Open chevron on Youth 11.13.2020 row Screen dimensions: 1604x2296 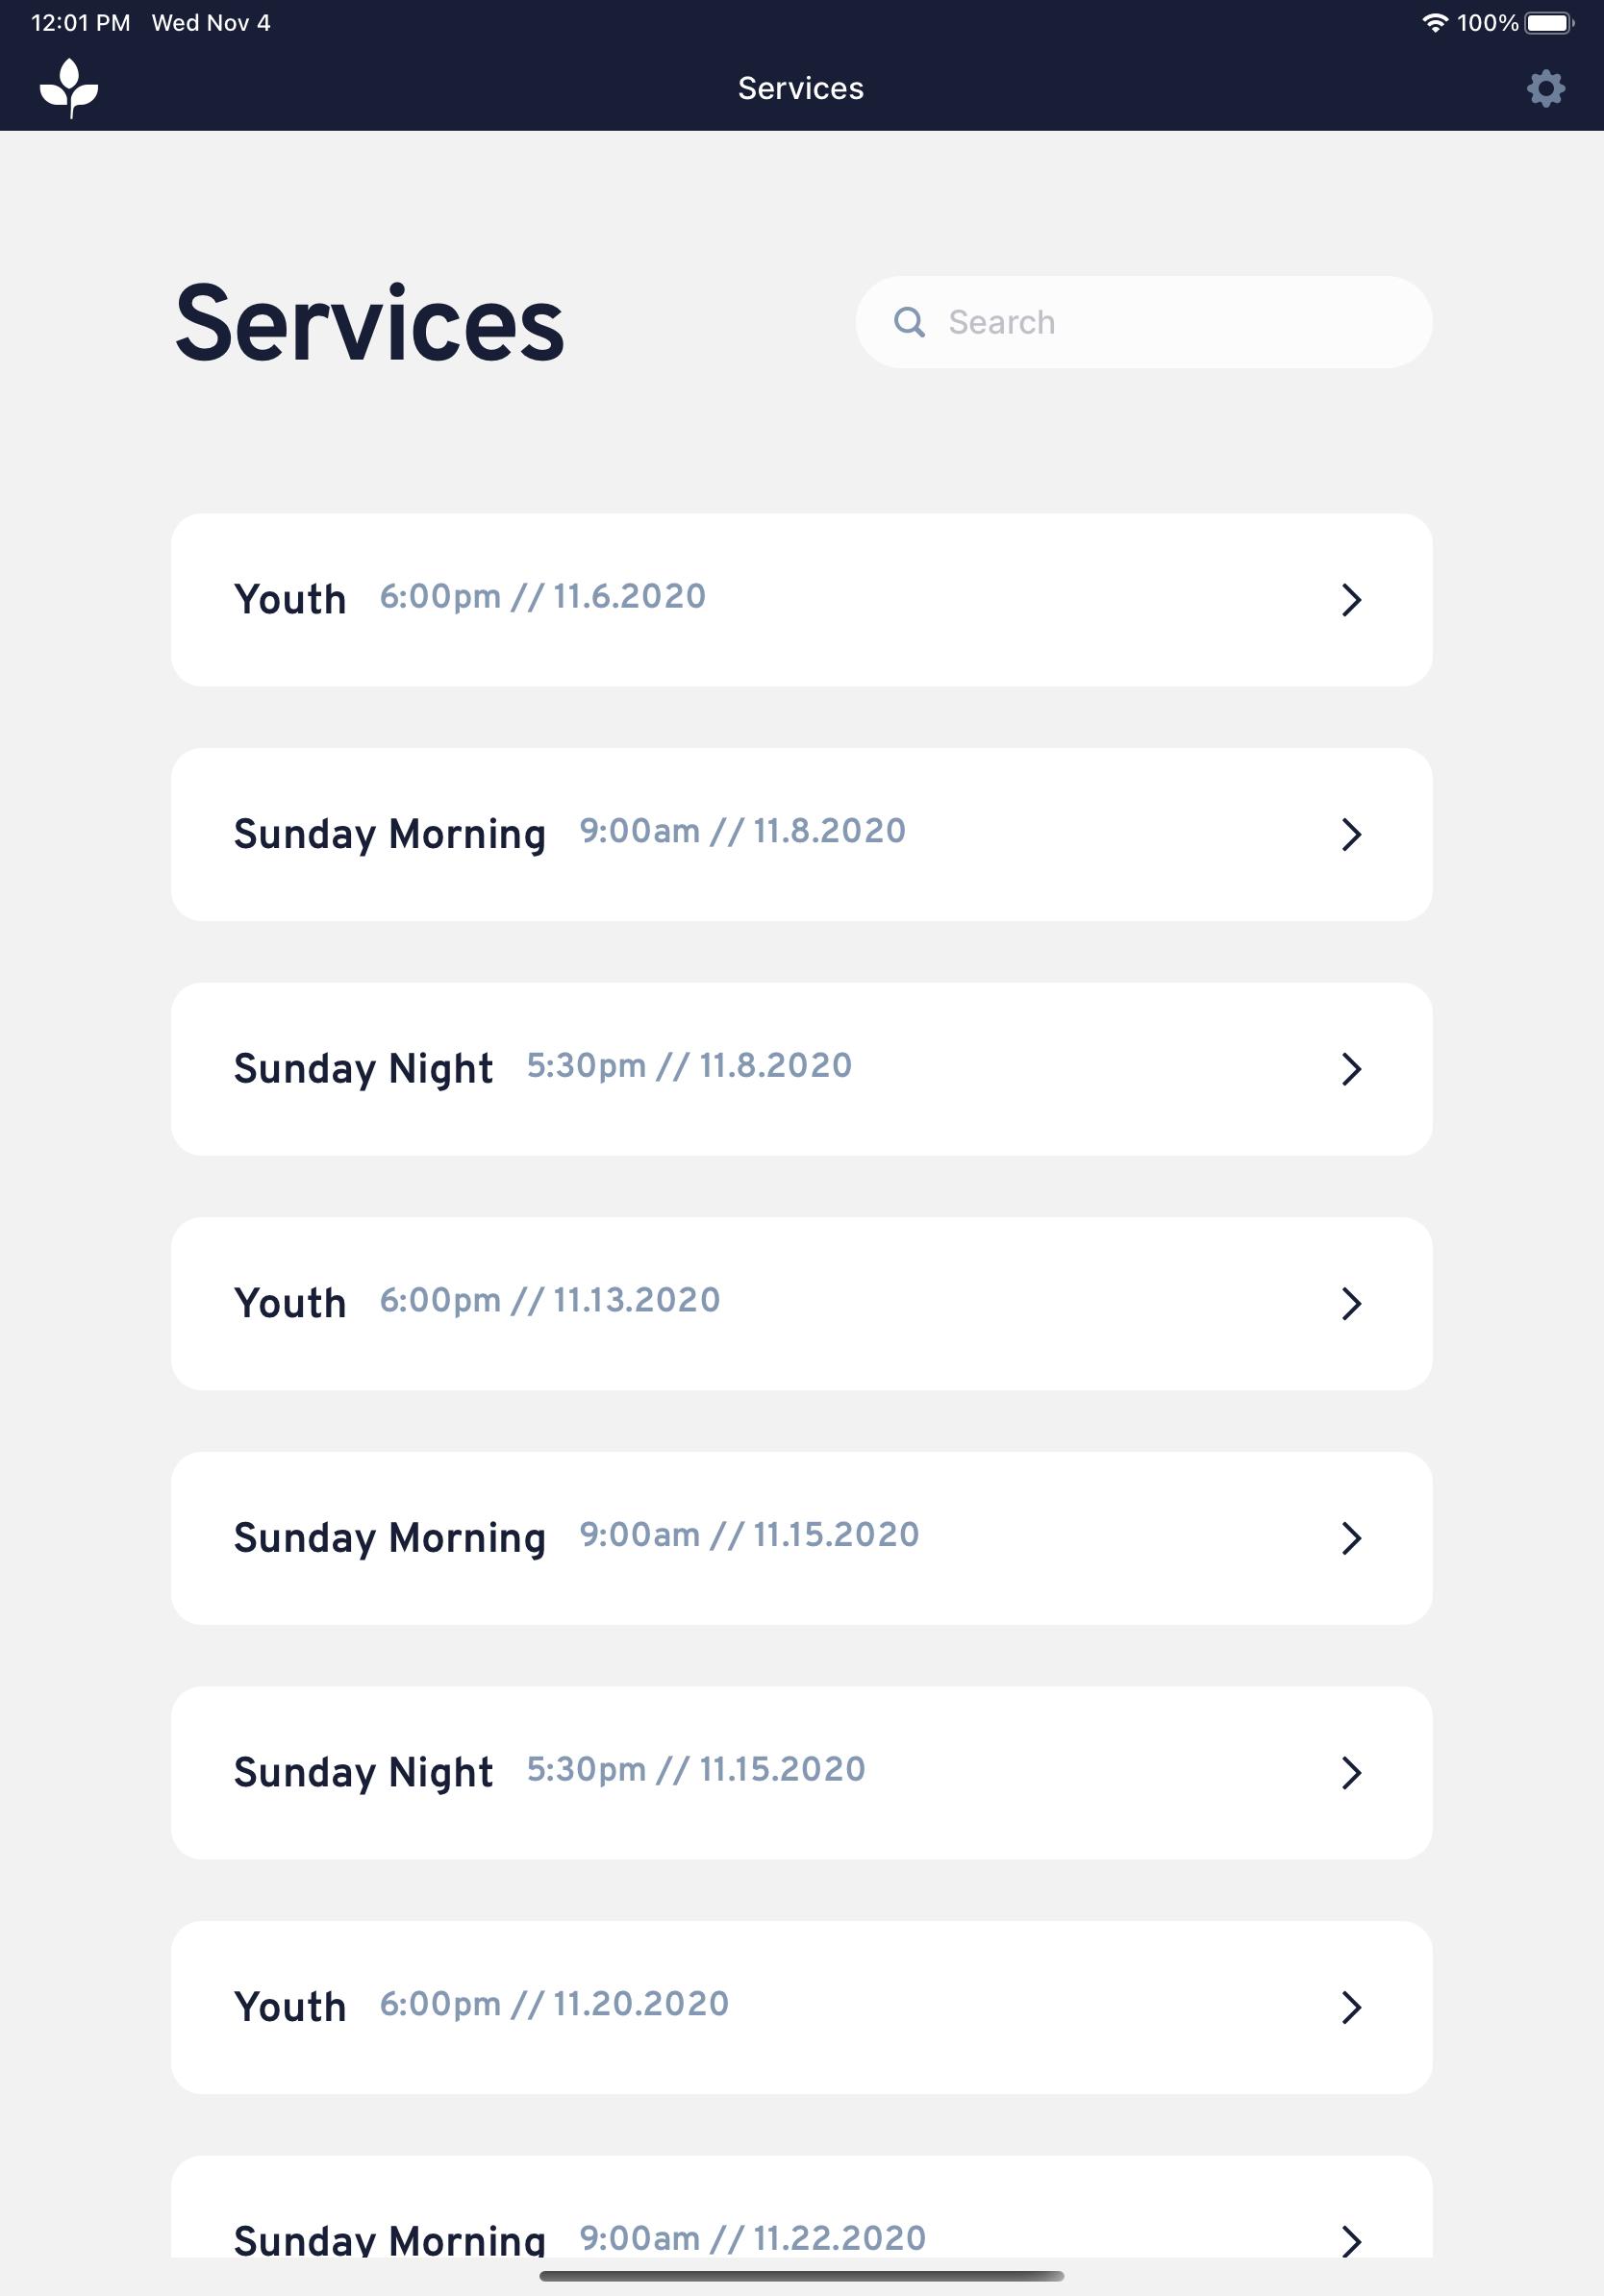(1351, 1303)
